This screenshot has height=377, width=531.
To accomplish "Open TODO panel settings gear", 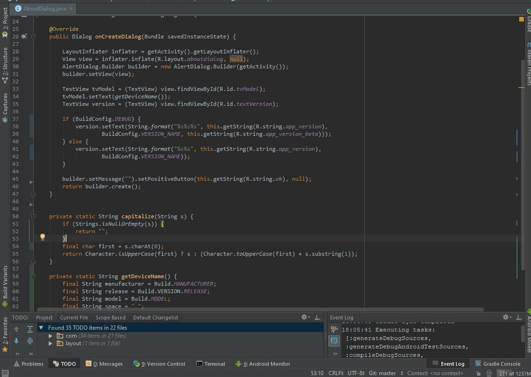I will click(x=305, y=317).
